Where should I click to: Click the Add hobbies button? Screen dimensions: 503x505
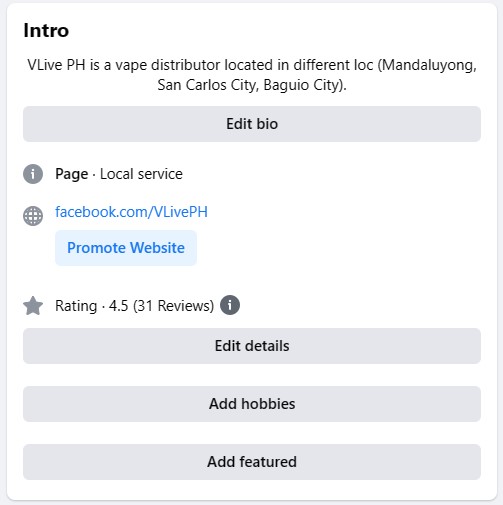coord(252,404)
